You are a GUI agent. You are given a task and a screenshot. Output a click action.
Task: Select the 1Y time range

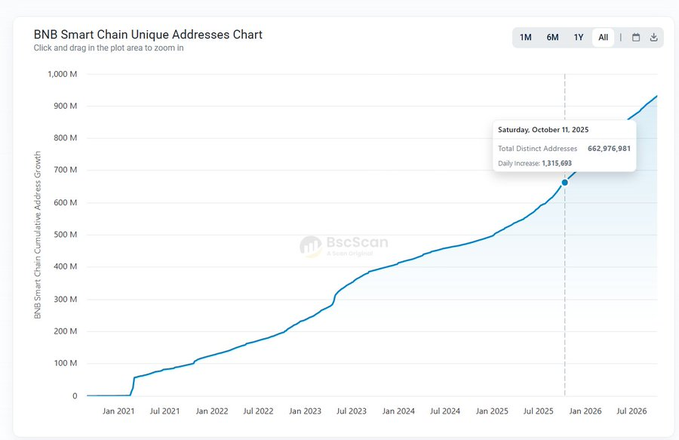[x=579, y=37]
